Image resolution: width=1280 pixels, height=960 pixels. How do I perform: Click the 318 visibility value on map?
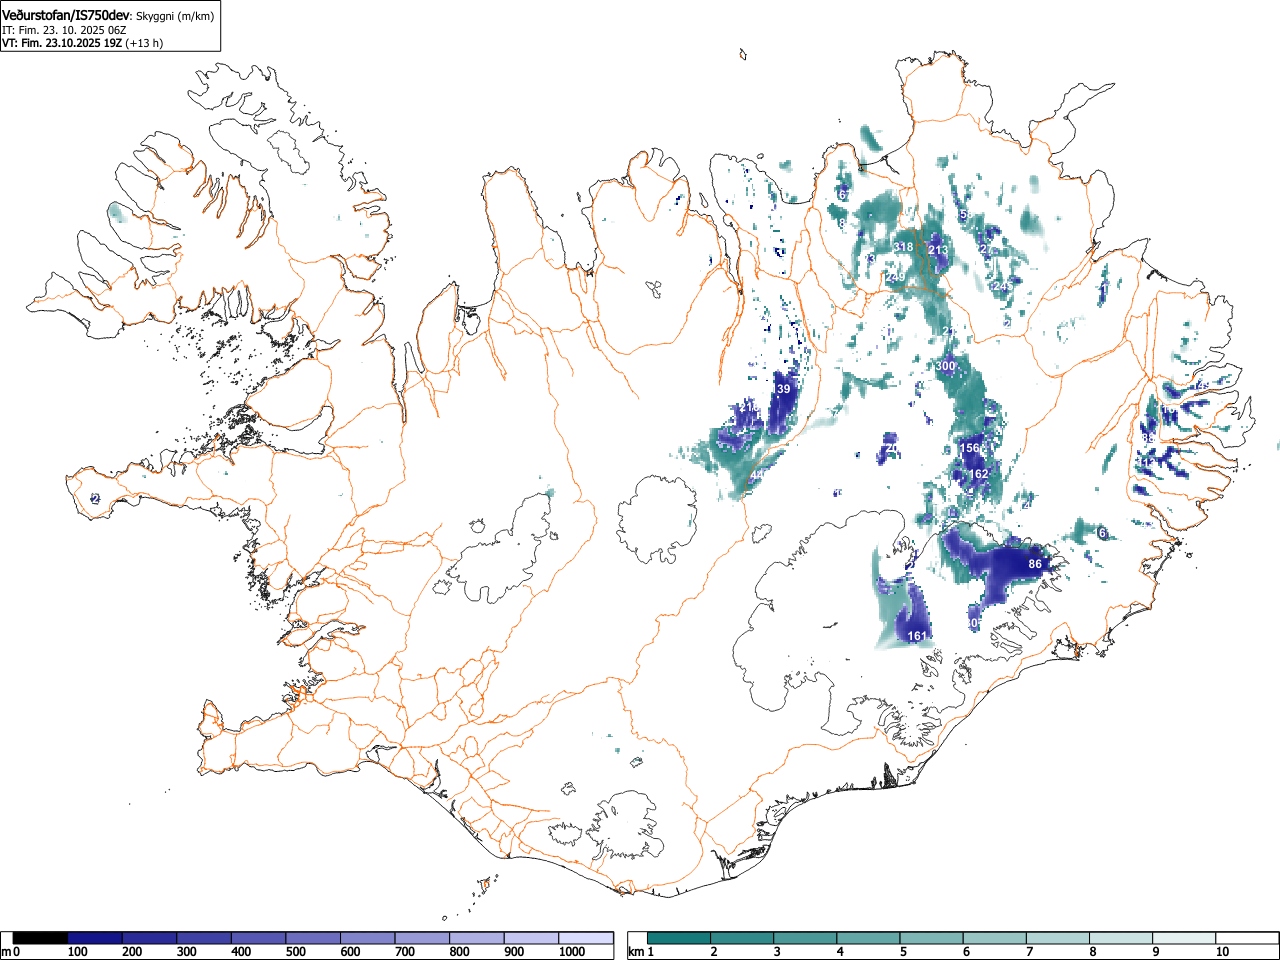903,247
